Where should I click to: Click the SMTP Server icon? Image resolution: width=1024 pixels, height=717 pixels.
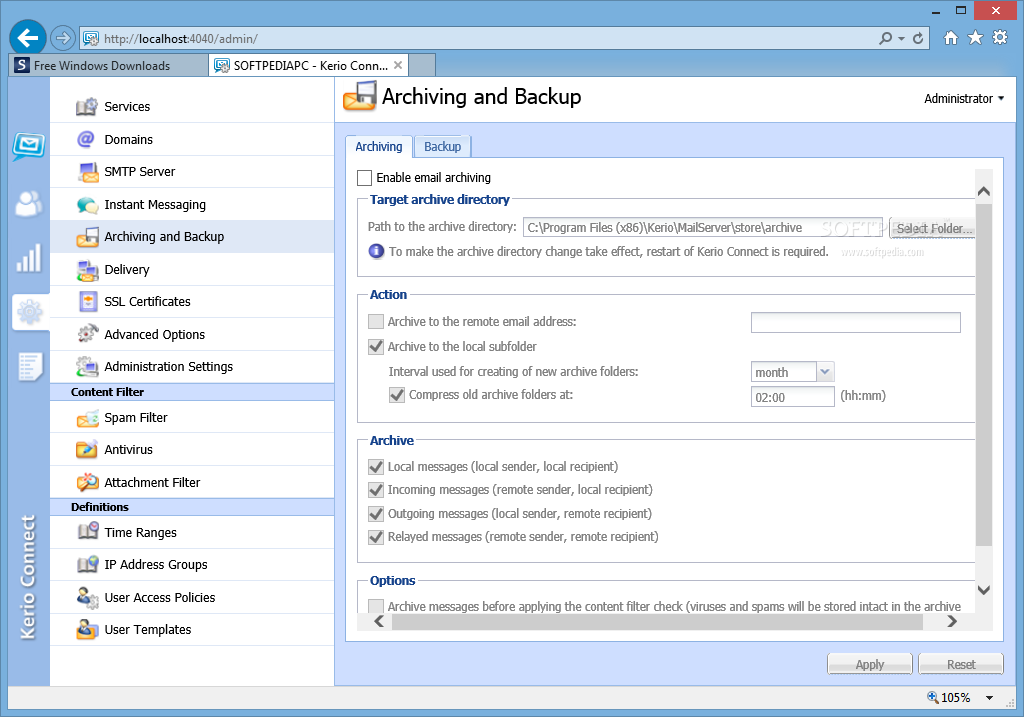(x=88, y=172)
